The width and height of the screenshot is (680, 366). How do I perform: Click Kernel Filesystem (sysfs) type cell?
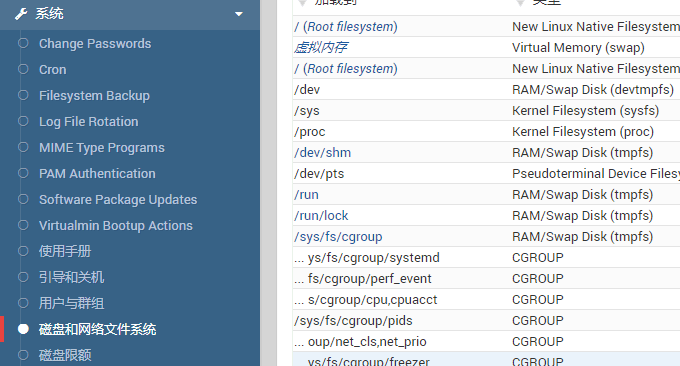(x=585, y=111)
